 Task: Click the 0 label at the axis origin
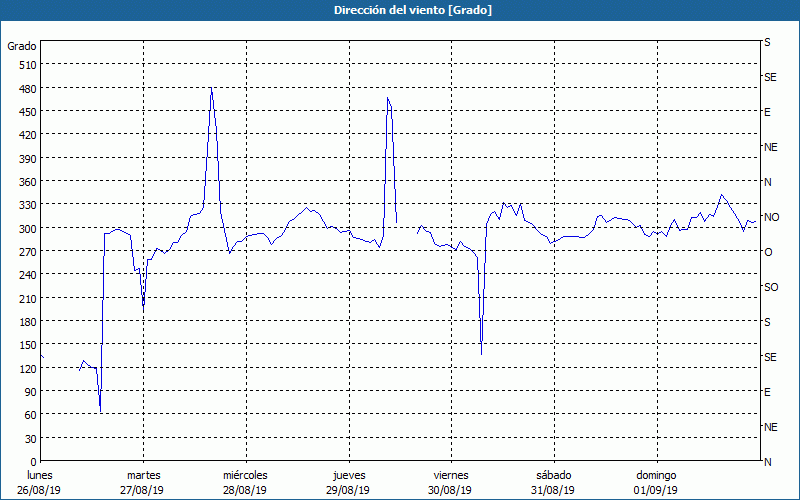tap(34, 462)
